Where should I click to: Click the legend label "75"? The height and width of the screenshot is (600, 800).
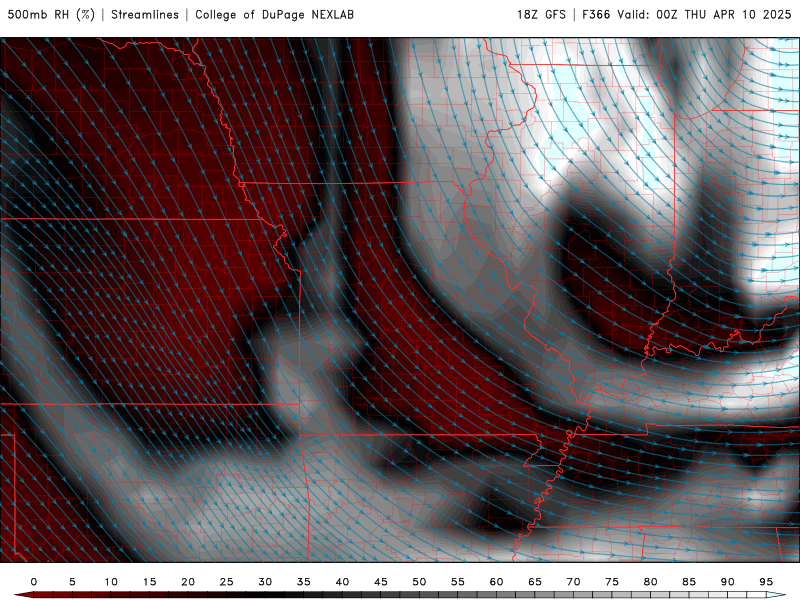click(x=612, y=582)
